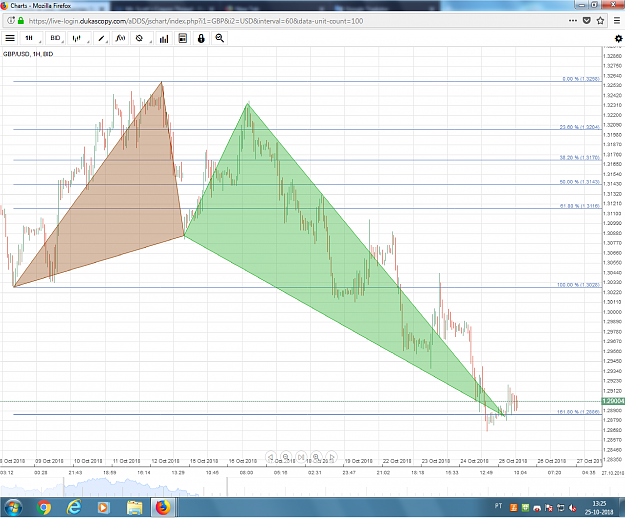Open the candlestick chart type dropdown
The height and width of the screenshot is (518, 625).
click(x=79, y=38)
